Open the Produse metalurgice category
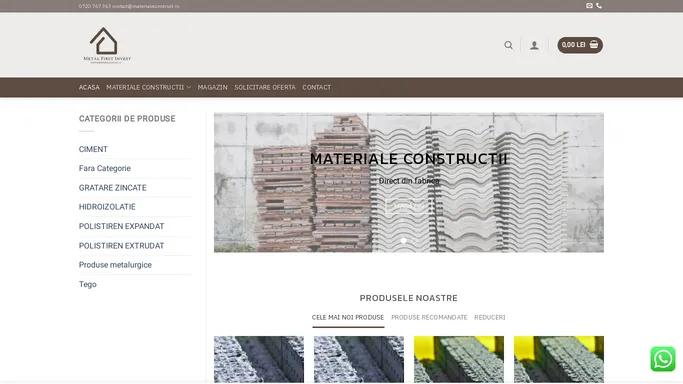The image size is (683, 384). pos(115,265)
